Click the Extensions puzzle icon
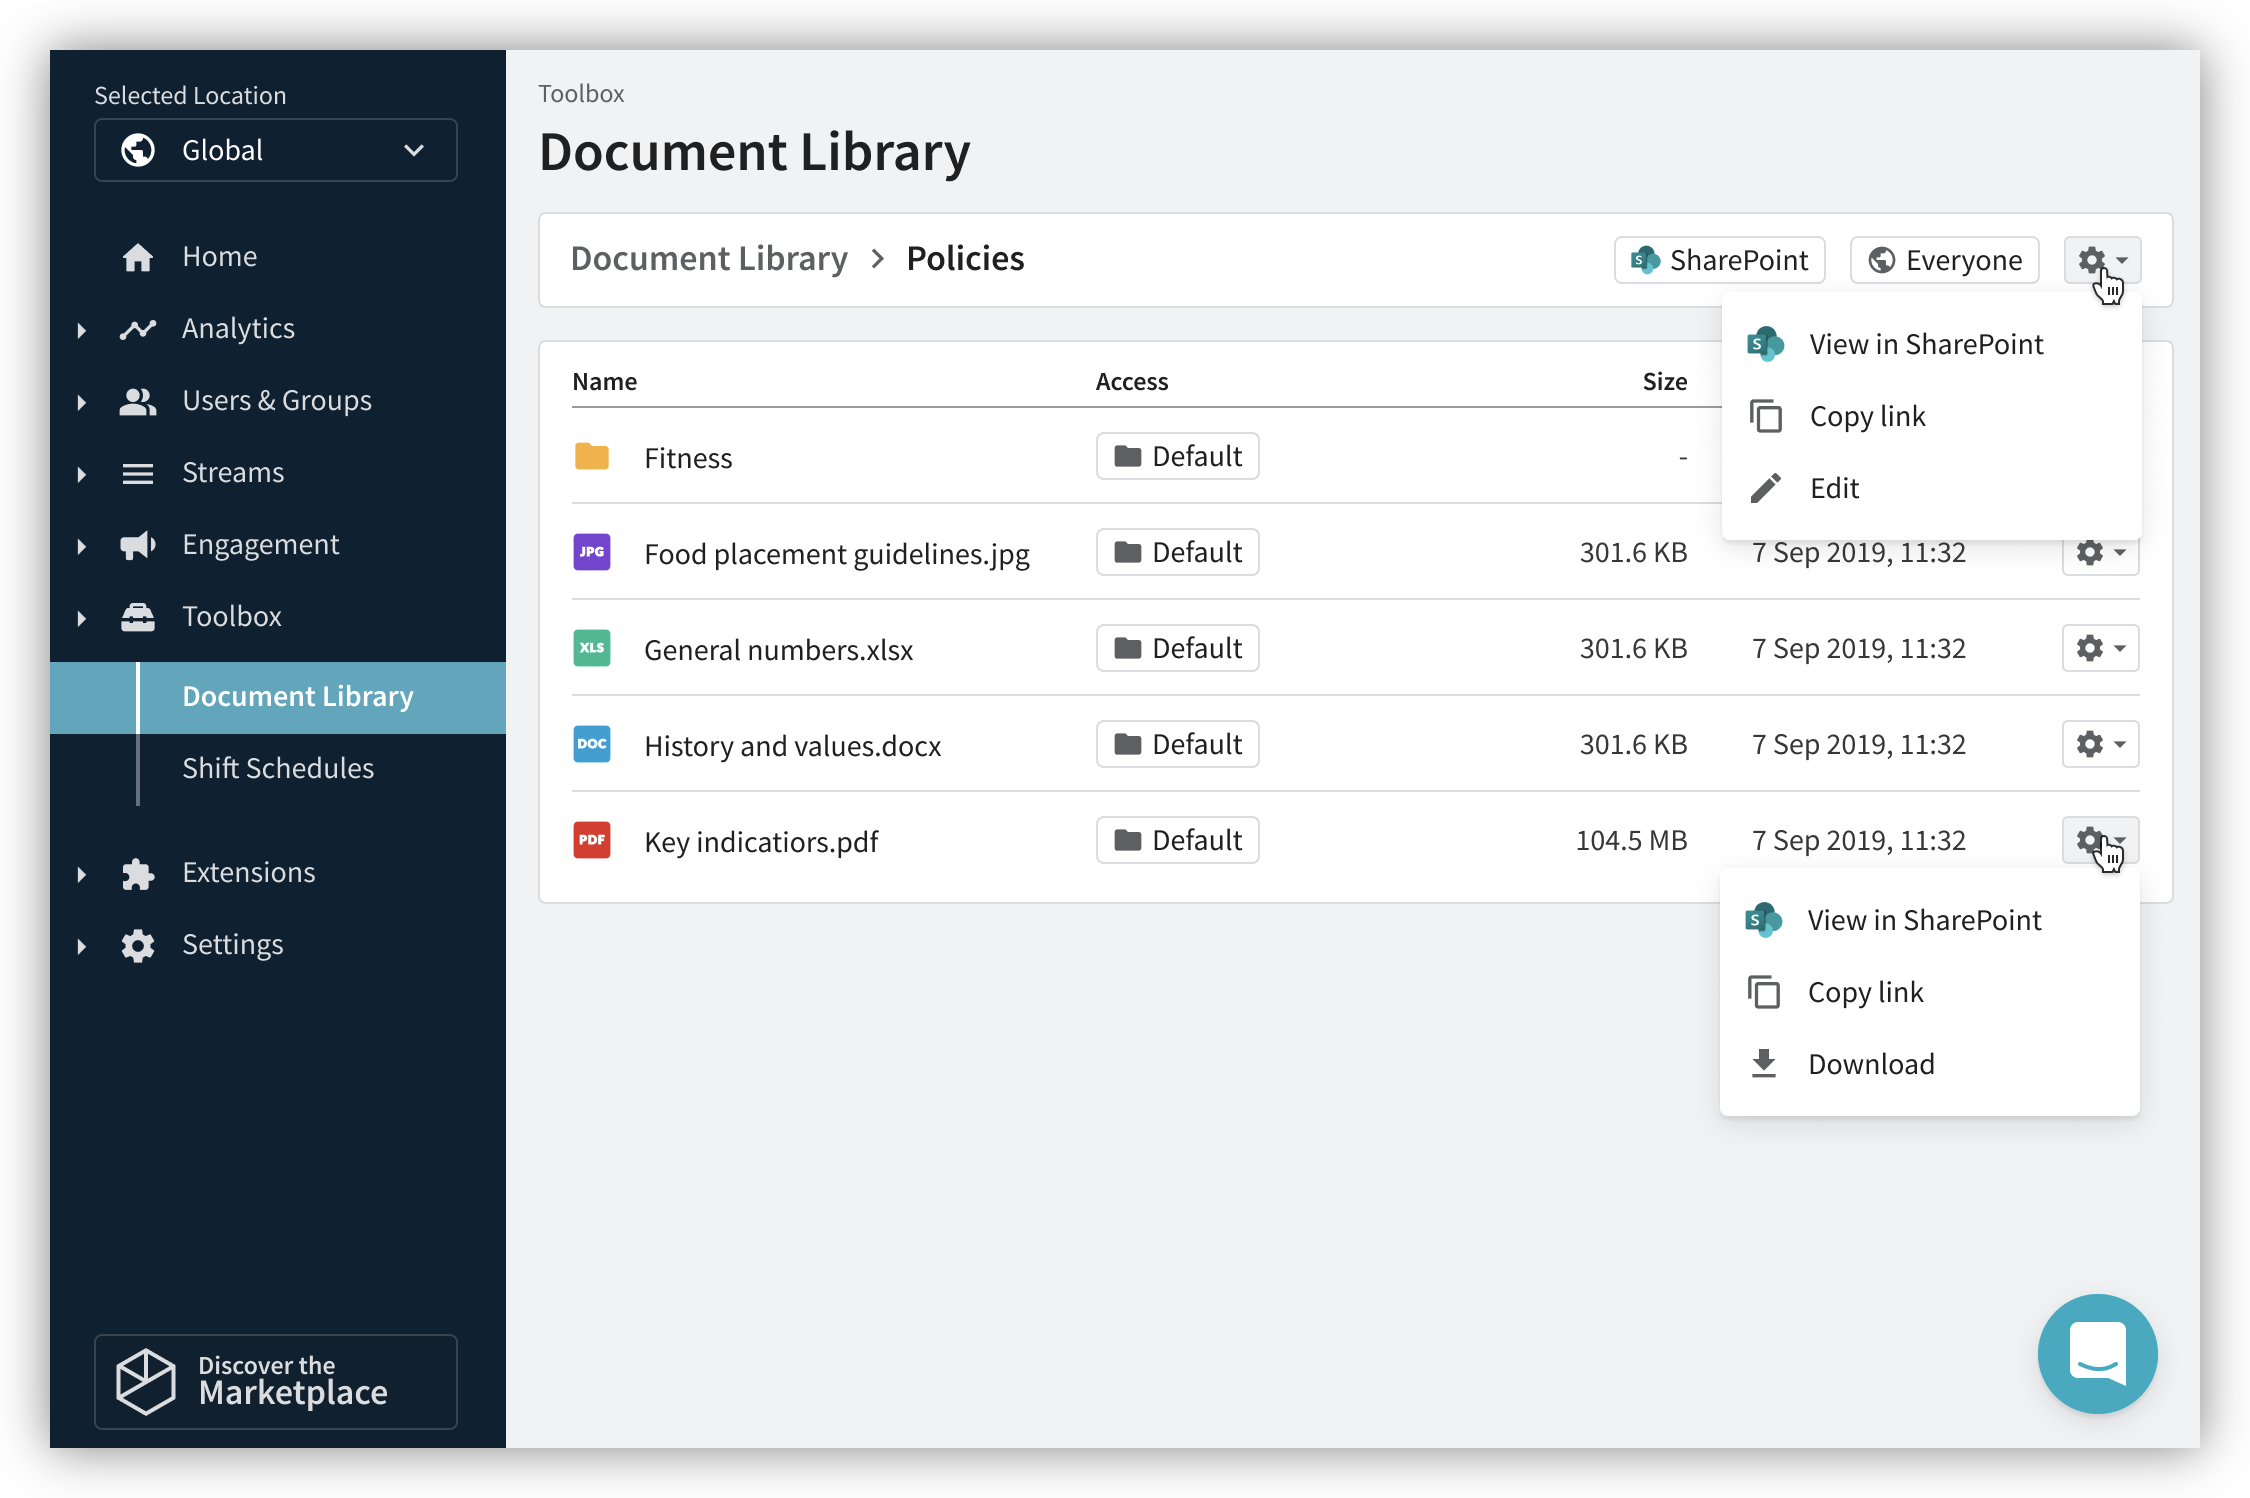2250x1498 pixels. [138, 872]
